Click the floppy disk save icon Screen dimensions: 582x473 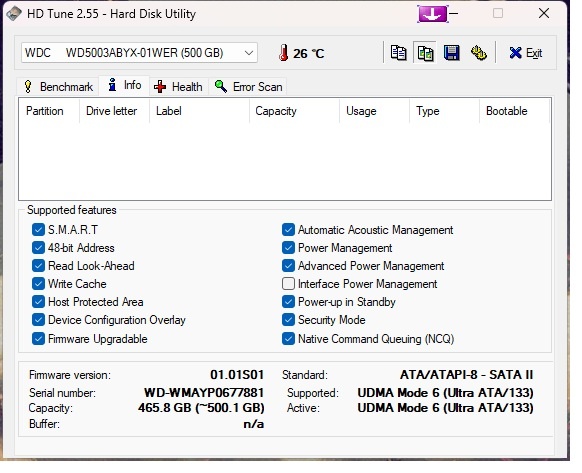coord(451,53)
